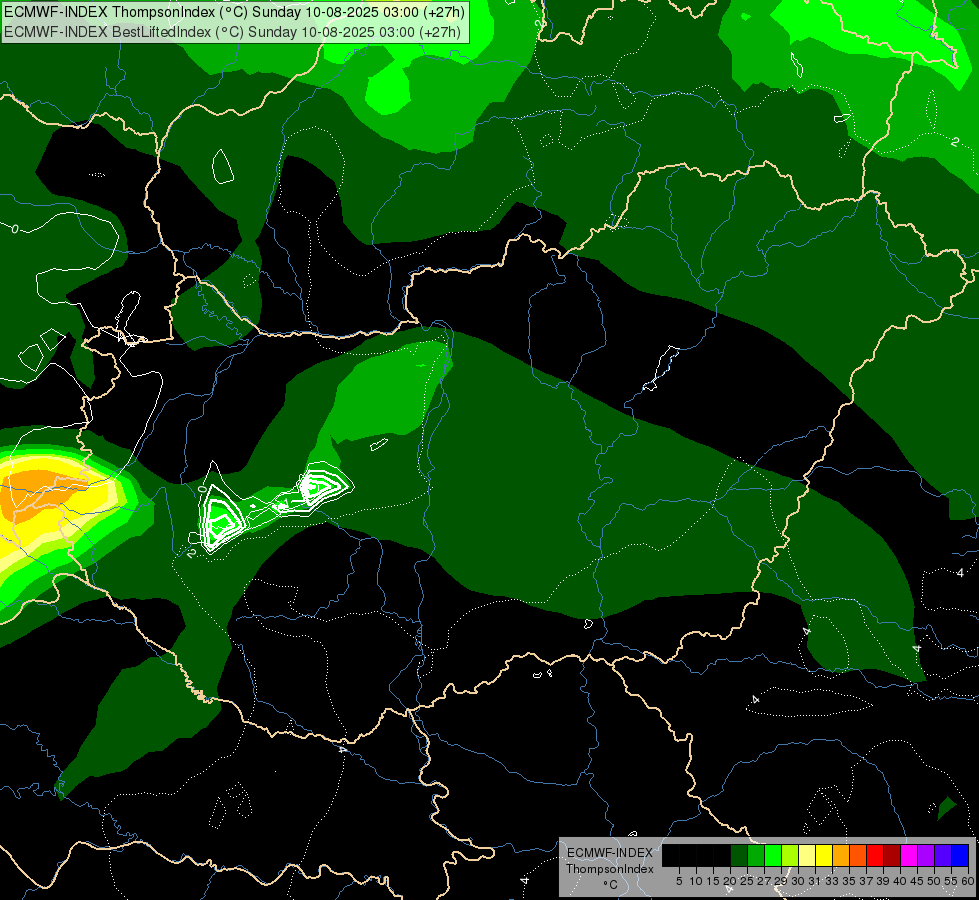
Task: Click the legend tick value 15
Action: coord(712,881)
